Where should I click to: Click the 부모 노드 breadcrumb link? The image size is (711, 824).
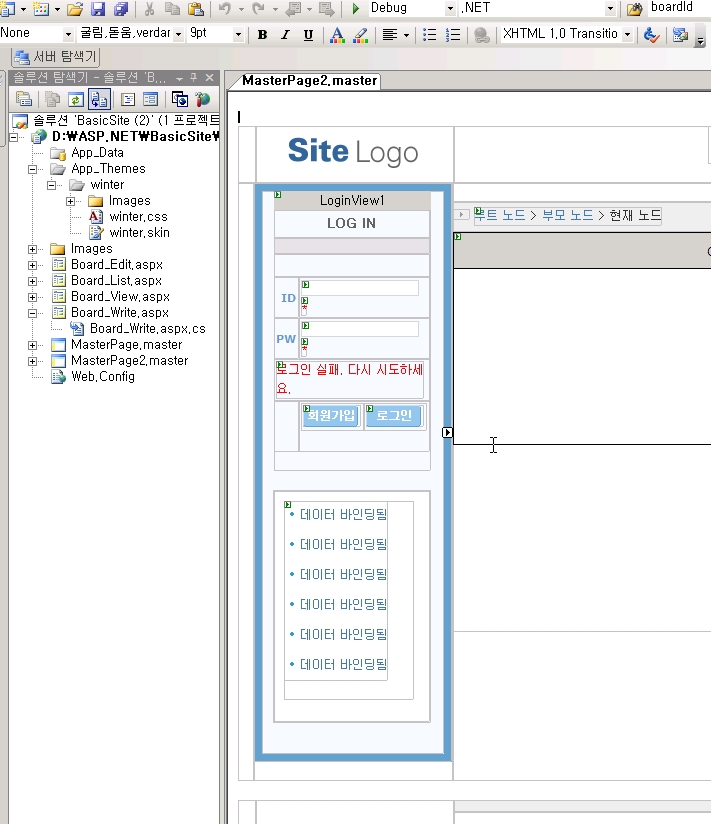point(568,215)
